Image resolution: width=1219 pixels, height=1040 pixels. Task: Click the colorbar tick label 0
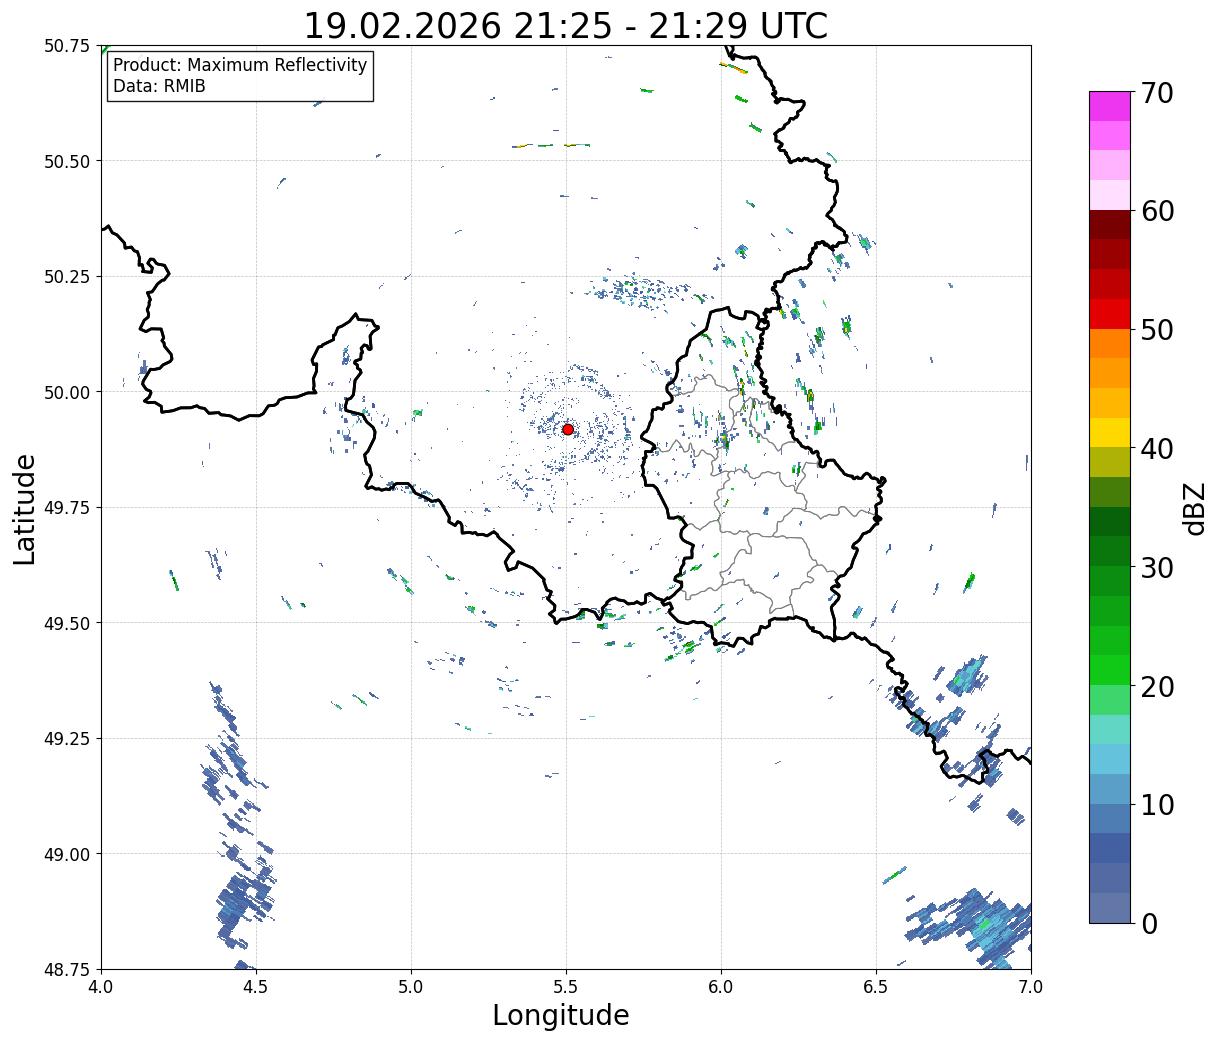tap(1149, 923)
